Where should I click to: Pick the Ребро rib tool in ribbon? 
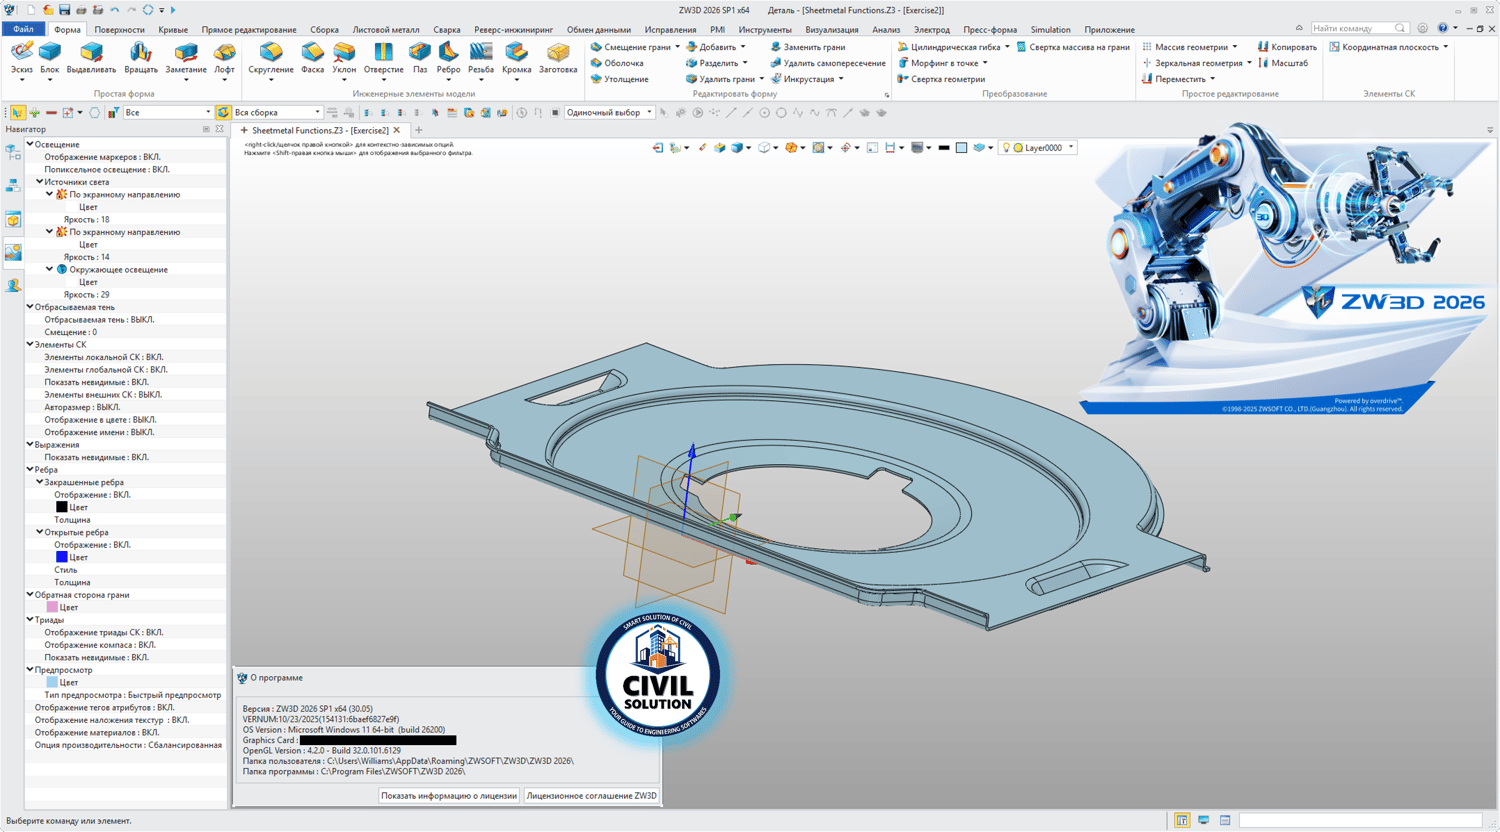pyautogui.click(x=449, y=58)
